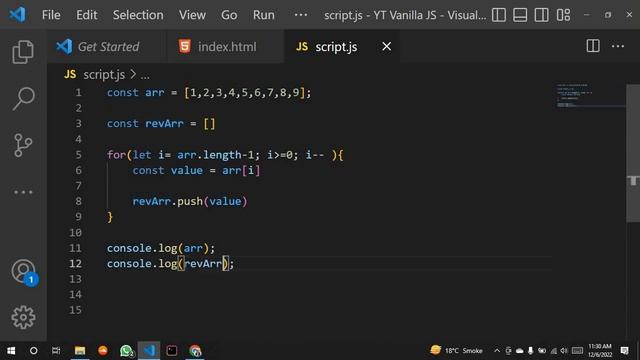This screenshot has width=640, height=360.
Task: Open Task View on the taskbar
Action: coord(56,351)
